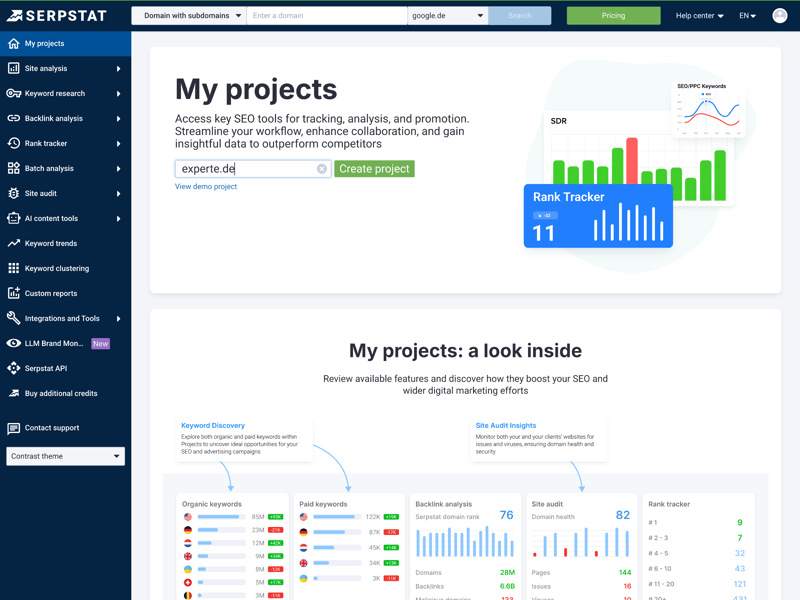Click the Site audit preview card
Image resolution: width=800 pixels, height=600 pixels.
581,546
